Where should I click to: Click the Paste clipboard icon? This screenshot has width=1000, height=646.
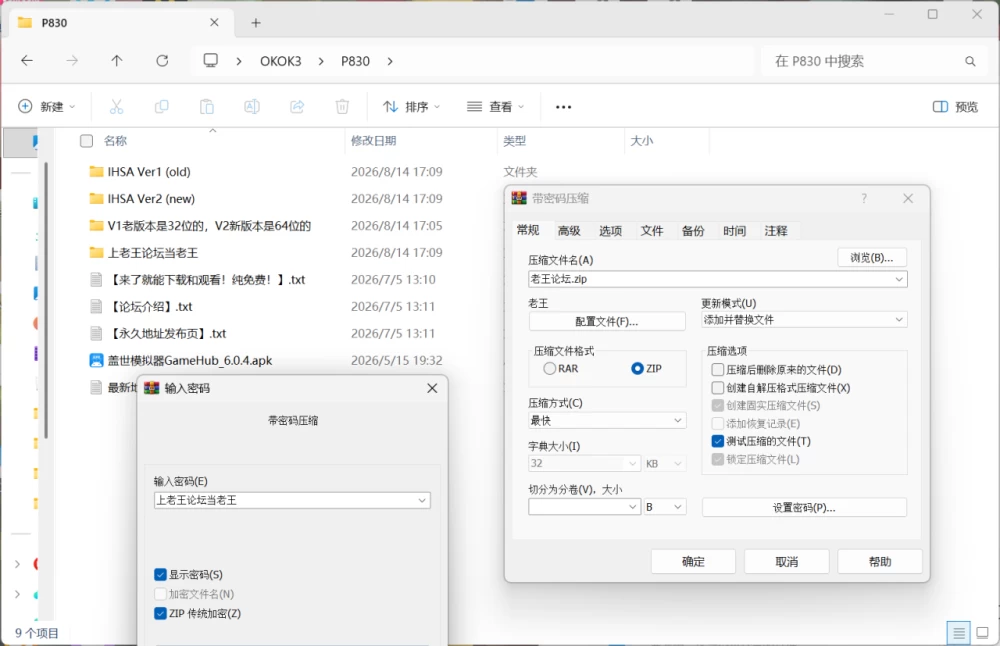pos(207,106)
